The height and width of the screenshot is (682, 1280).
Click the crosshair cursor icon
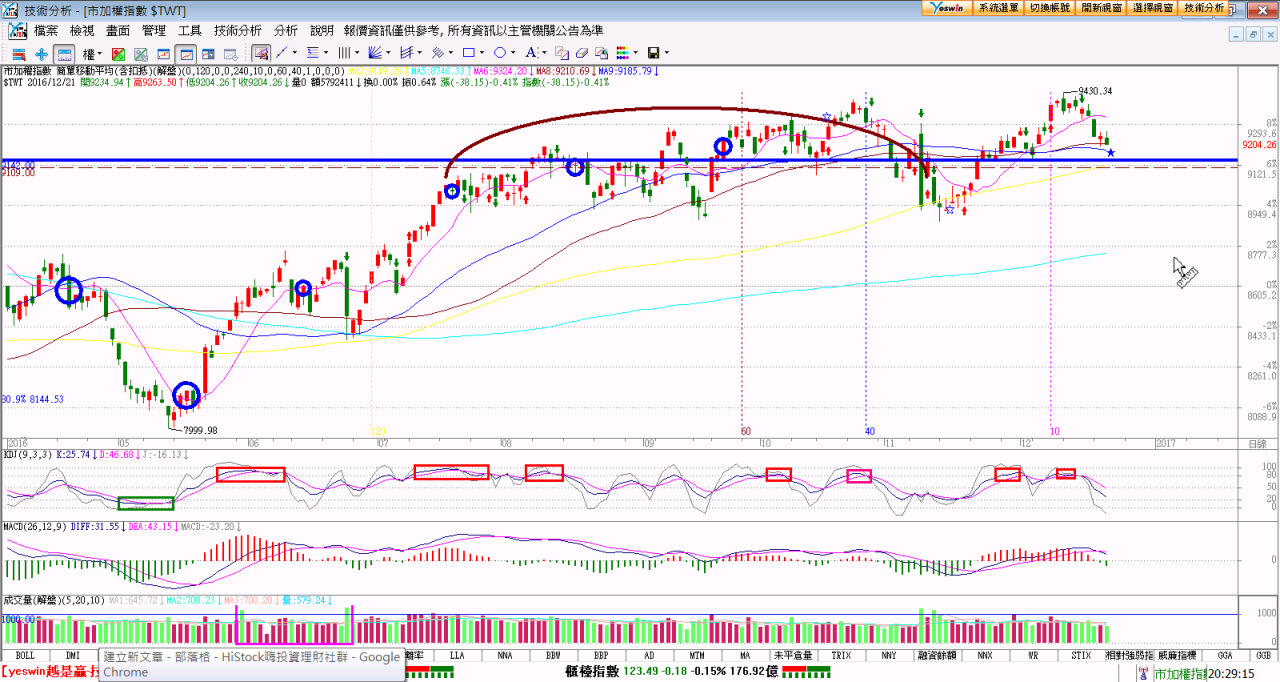[41, 53]
